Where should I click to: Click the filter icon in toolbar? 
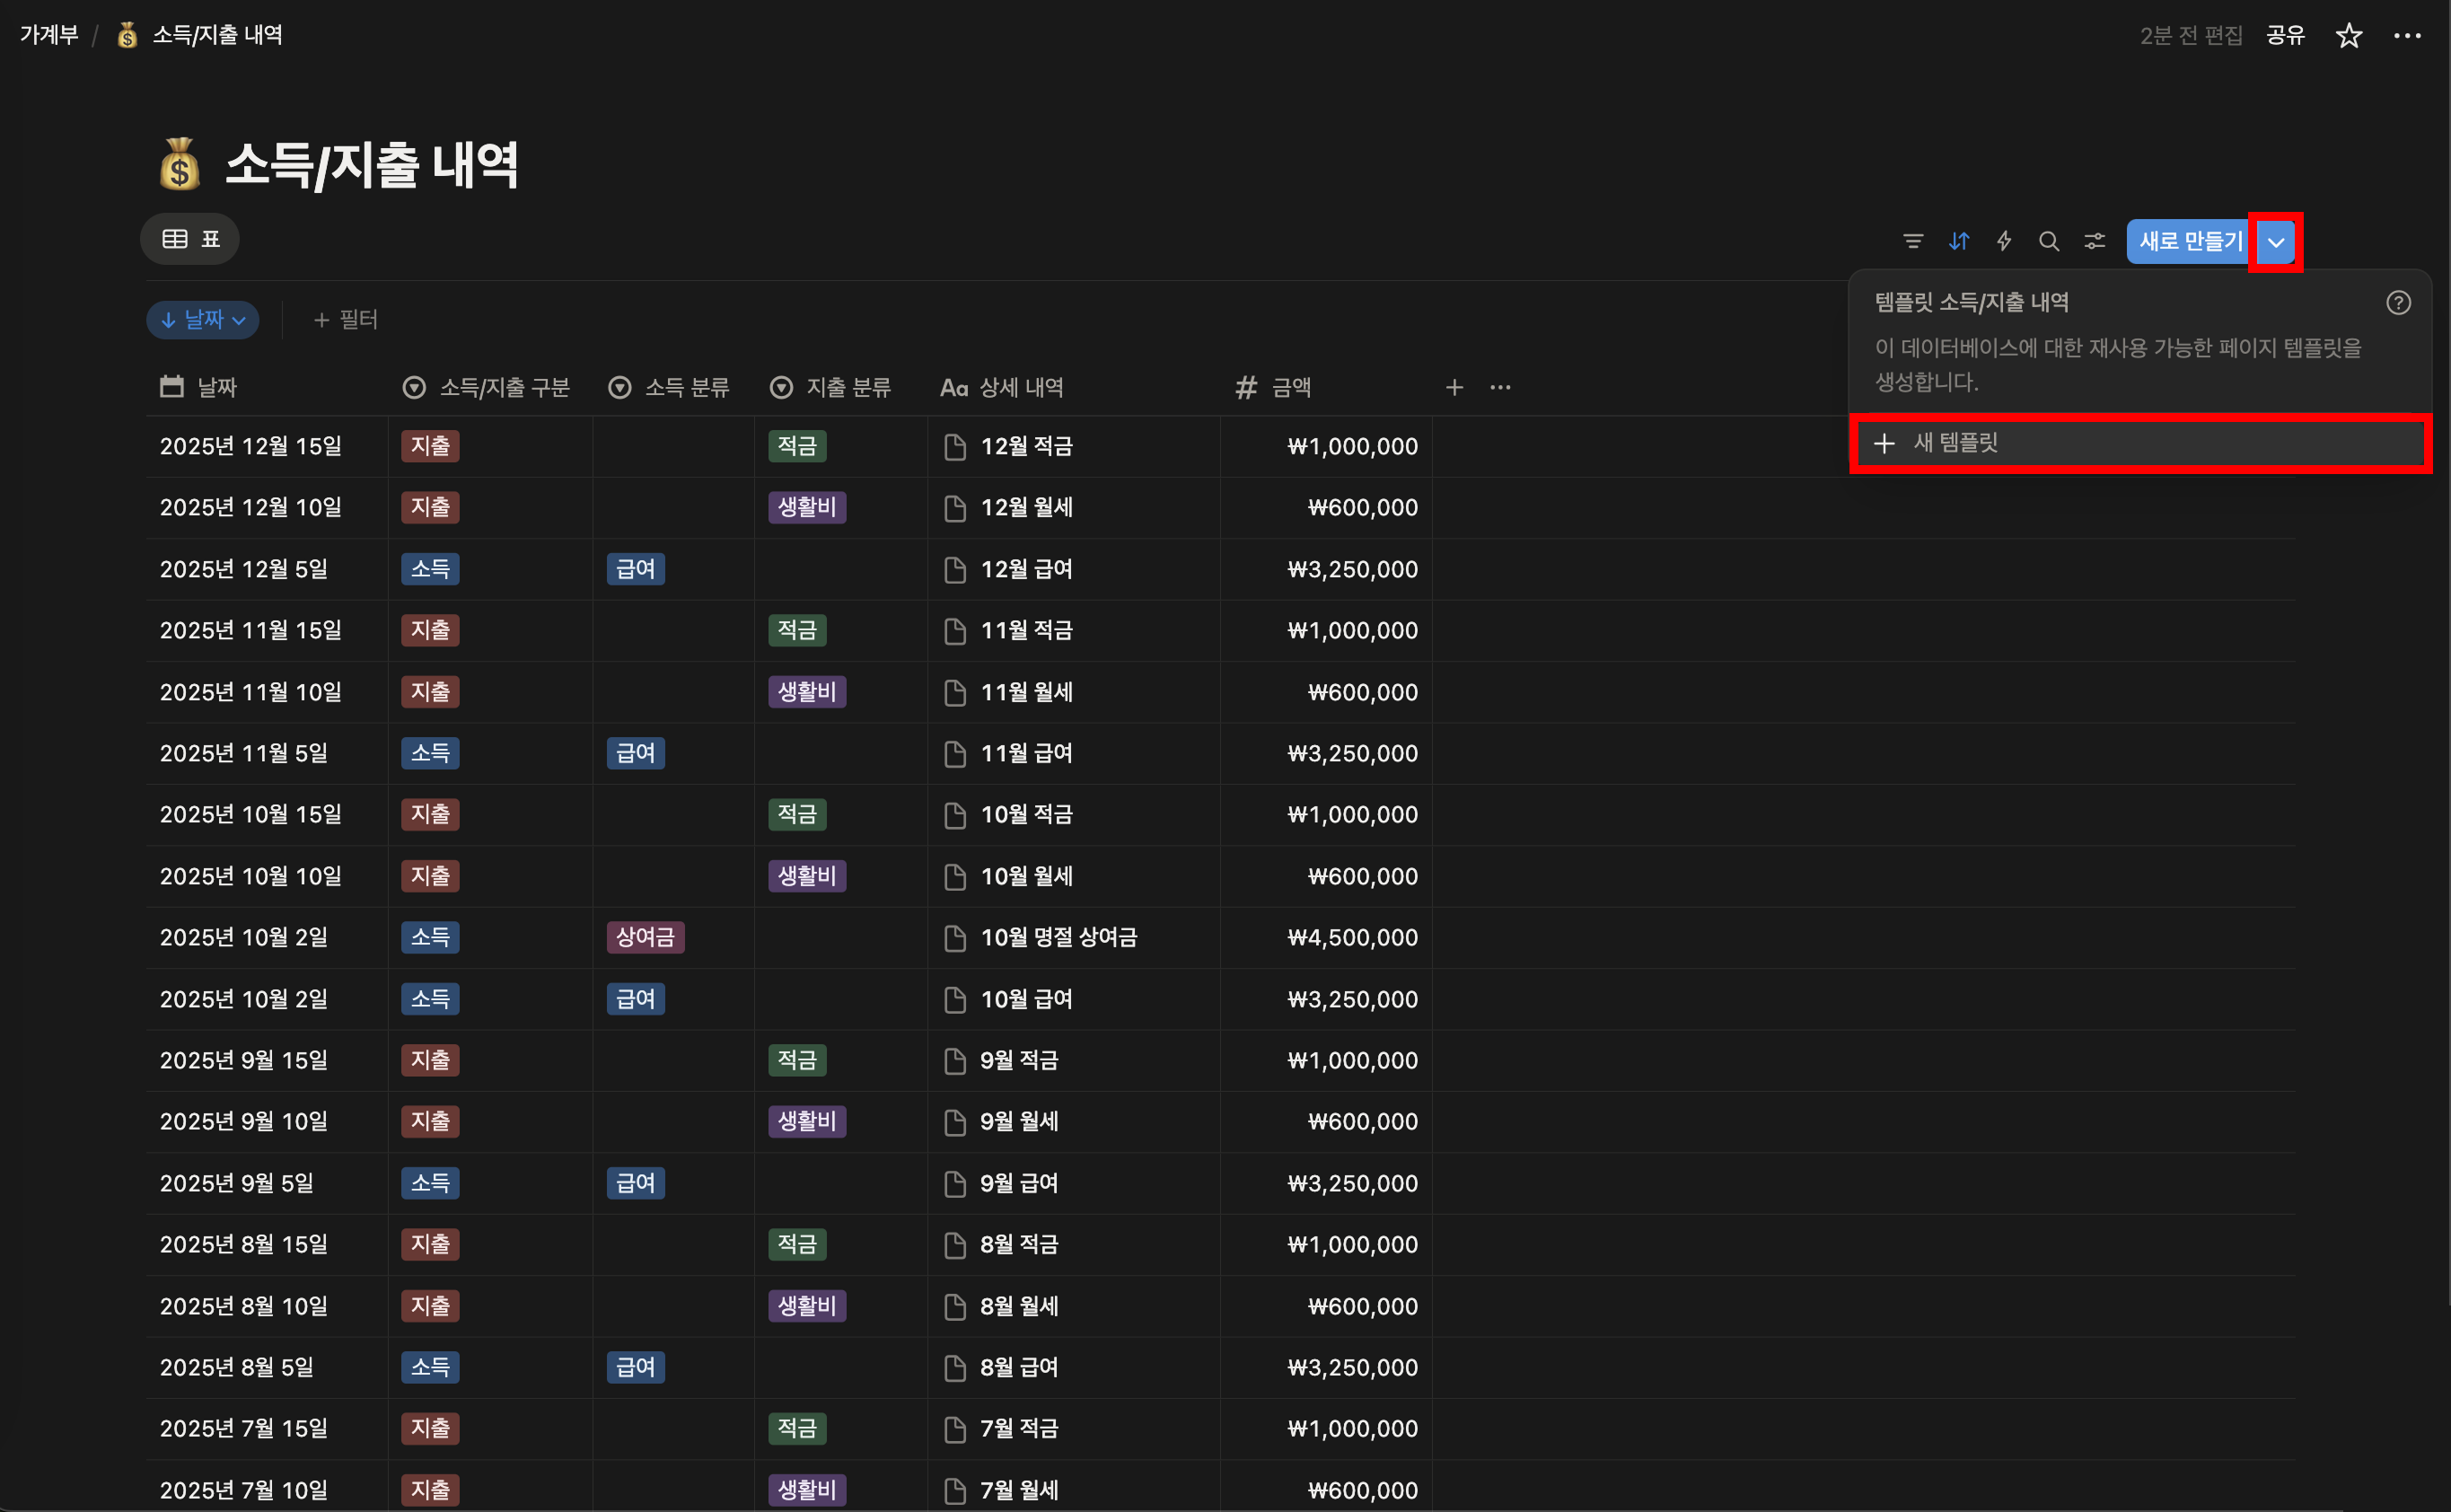(1912, 241)
